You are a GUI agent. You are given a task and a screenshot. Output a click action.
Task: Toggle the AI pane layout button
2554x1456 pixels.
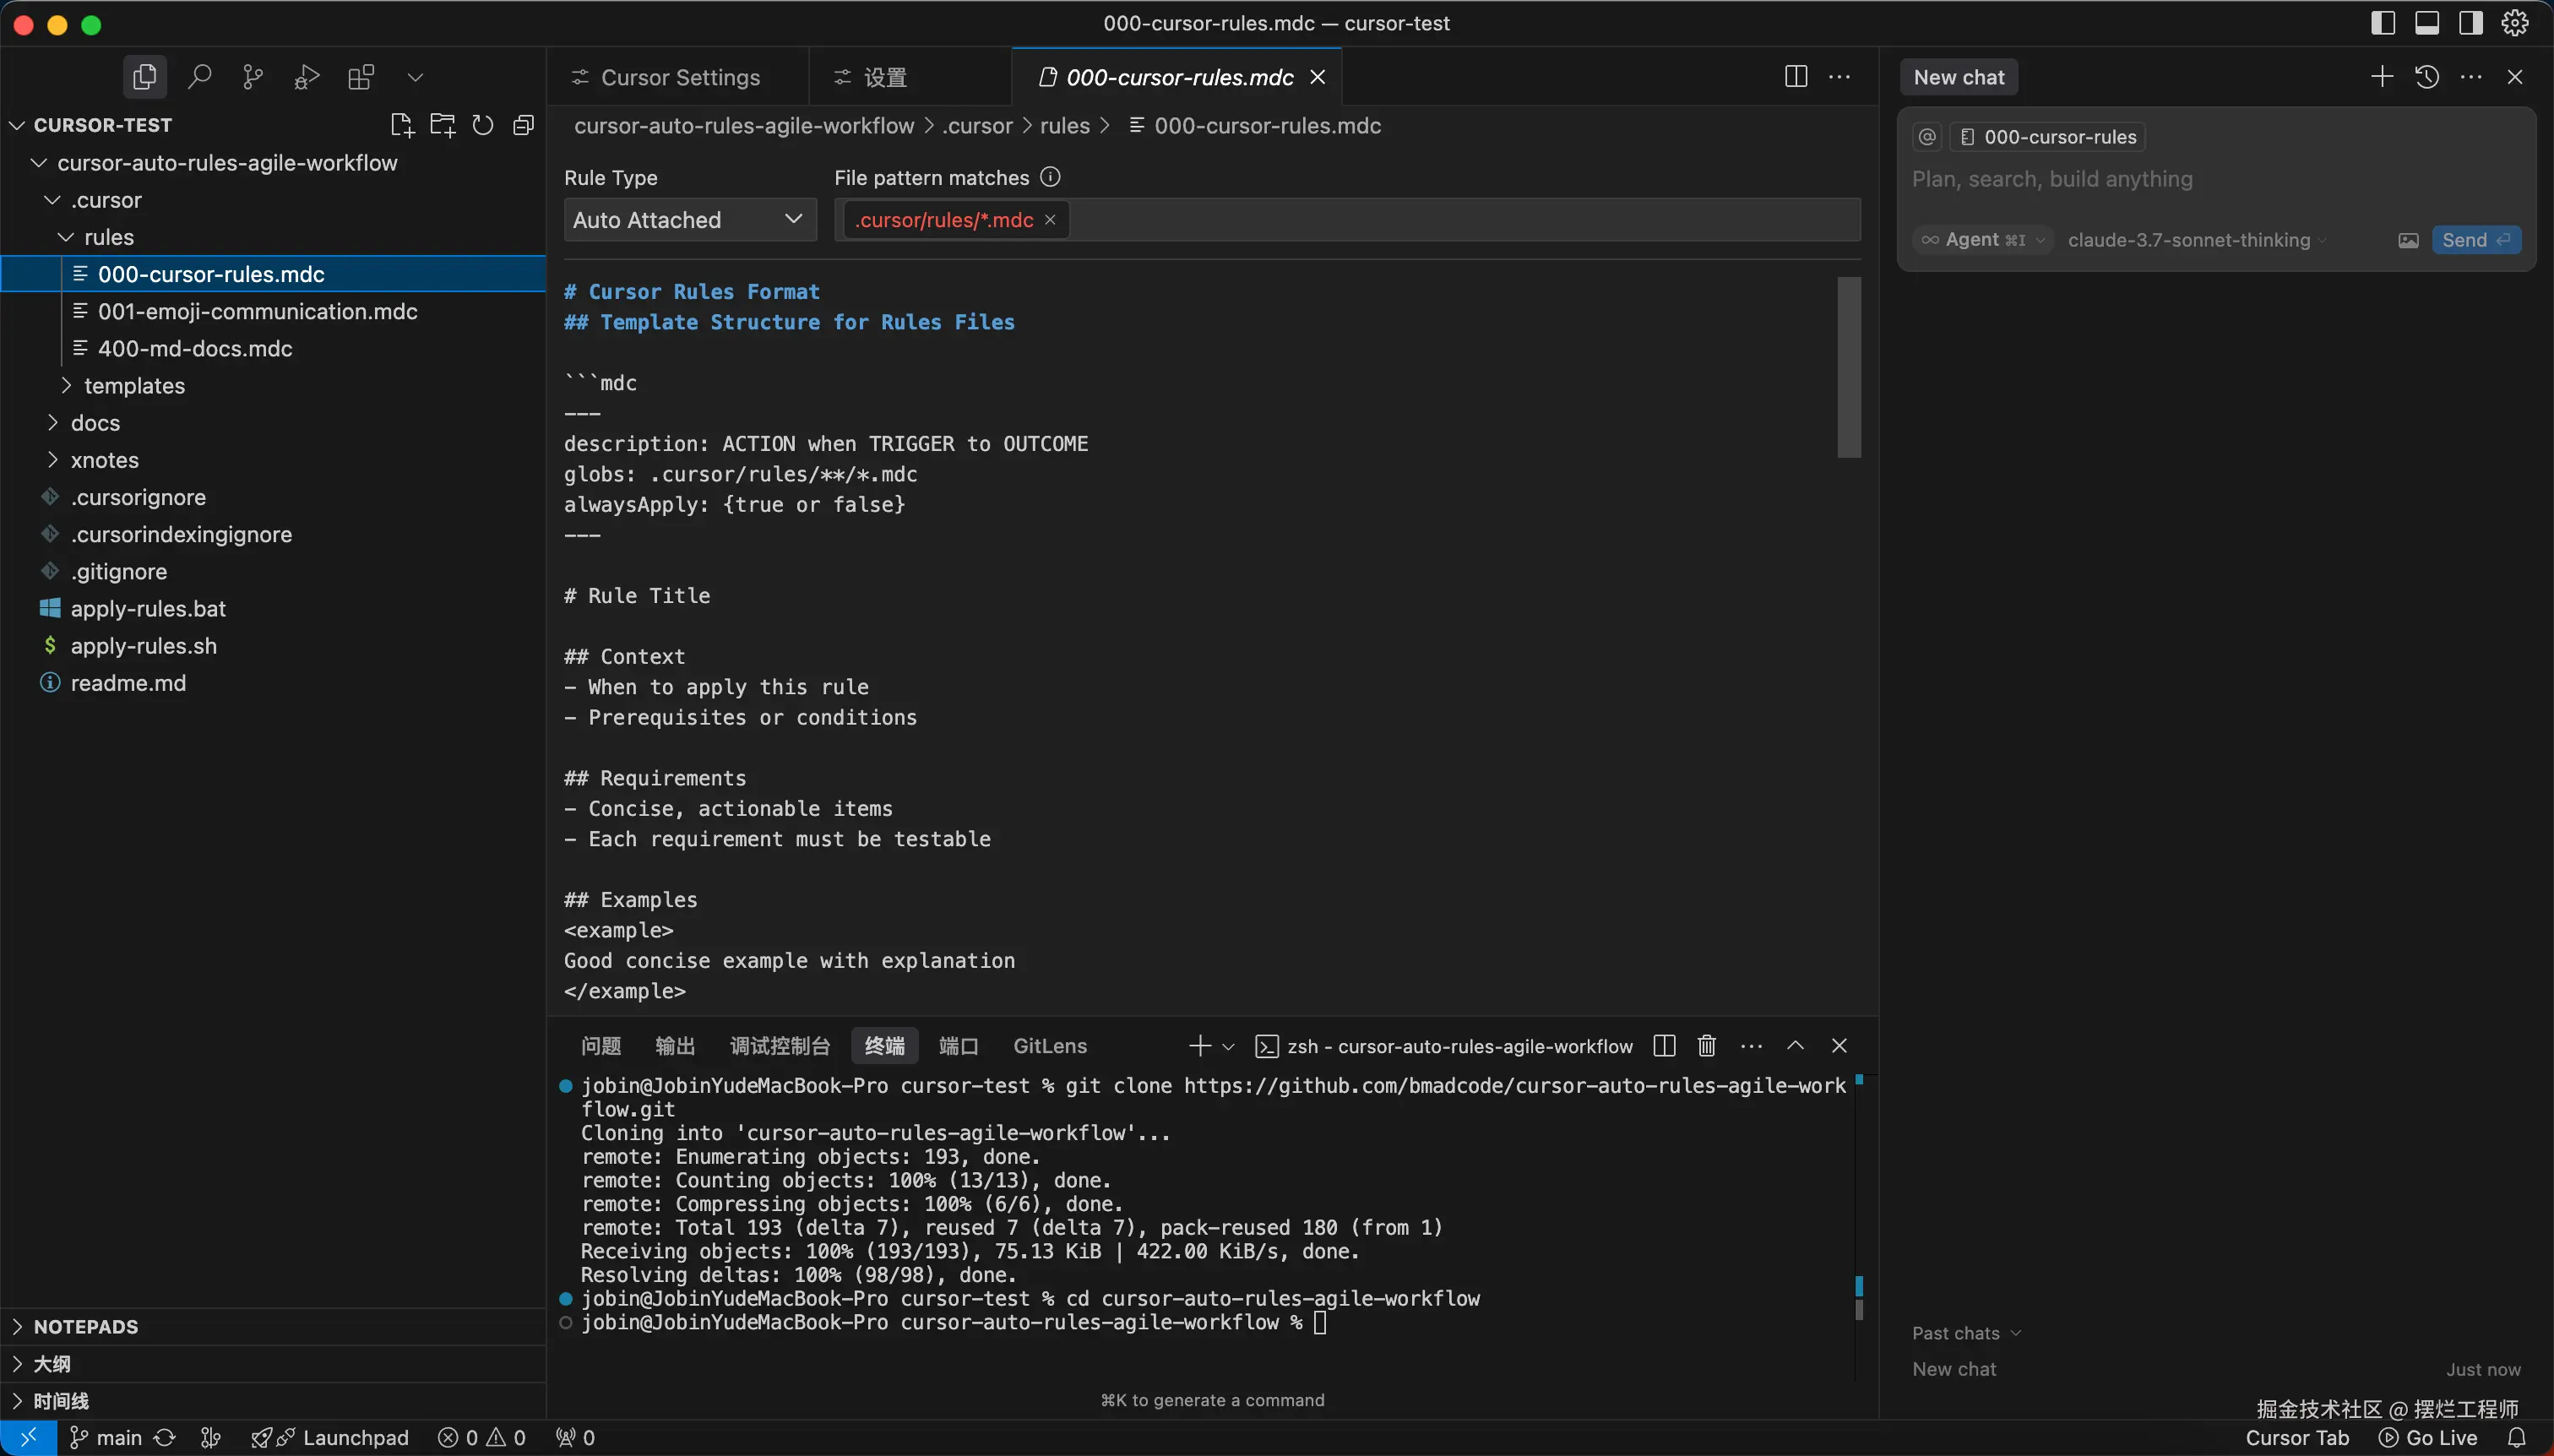pos(2471,23)
